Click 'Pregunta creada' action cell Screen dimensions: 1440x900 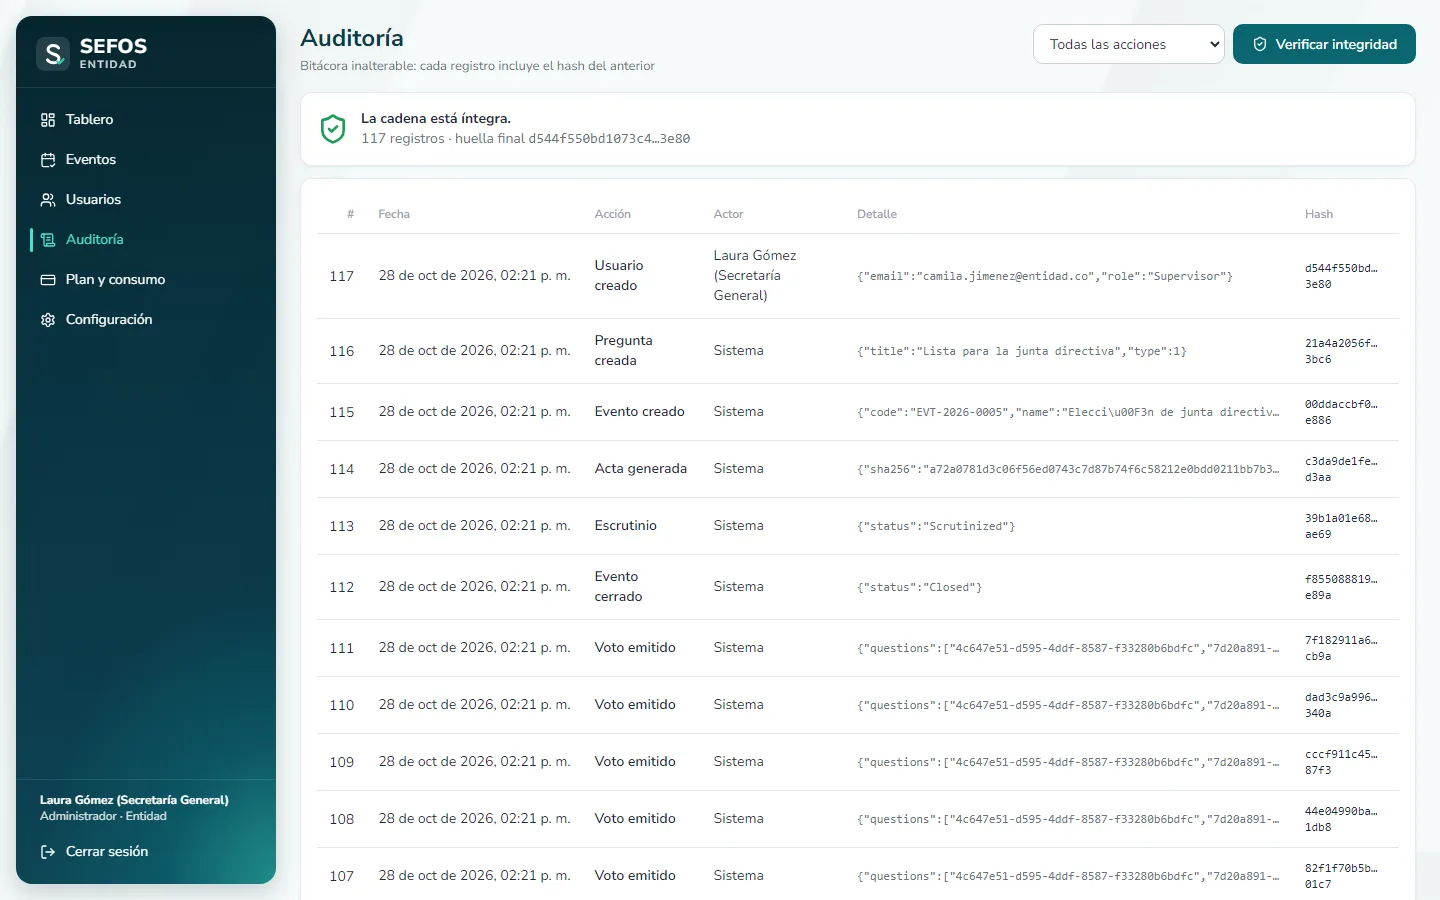click(624, 350)
